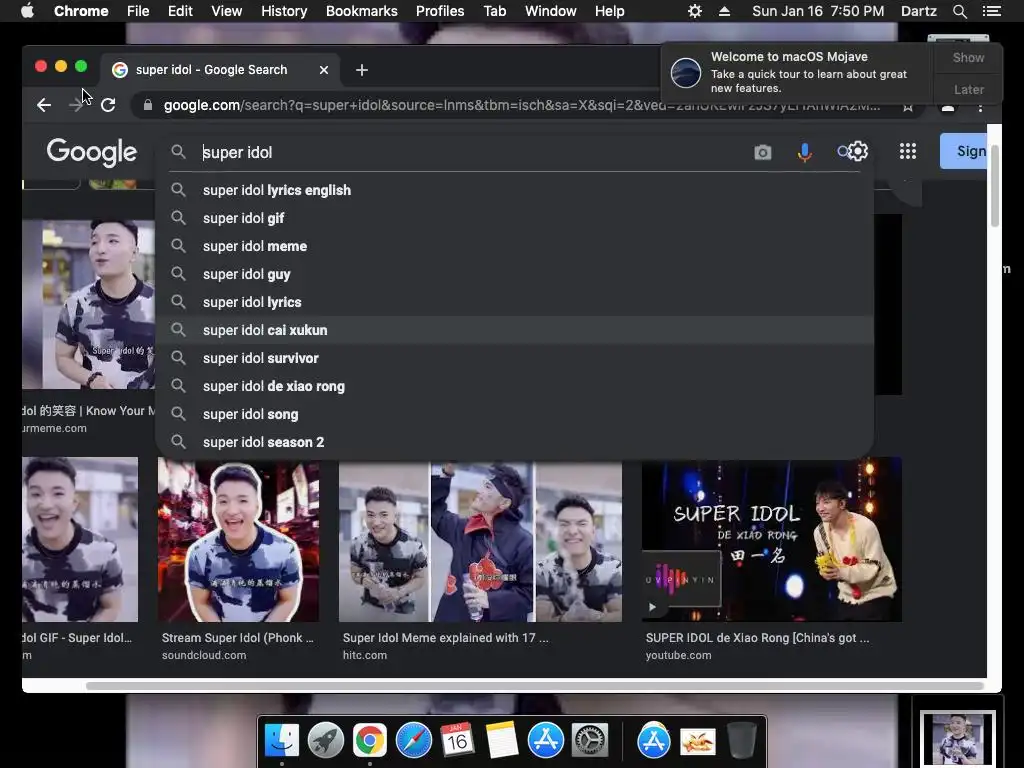Open the Profiles menu
Image resolution: width=1024 pixels, height=768 pixels.
click(x=440, y=11)
